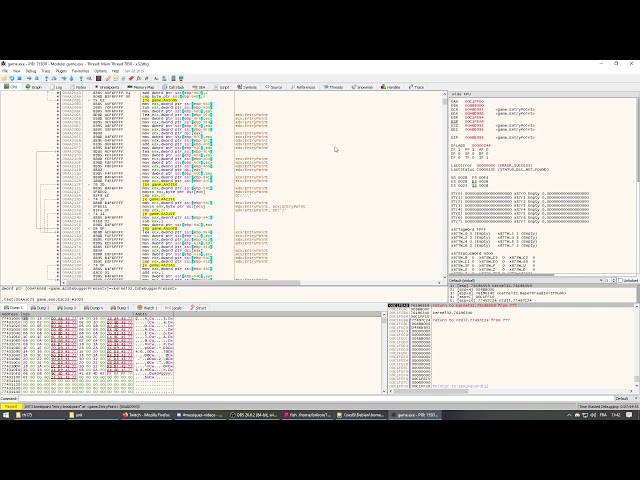This screenshot has height=480, width=640.
Task: Click the last toolbar icon after Calculator
Action: (x=181, y=78)
